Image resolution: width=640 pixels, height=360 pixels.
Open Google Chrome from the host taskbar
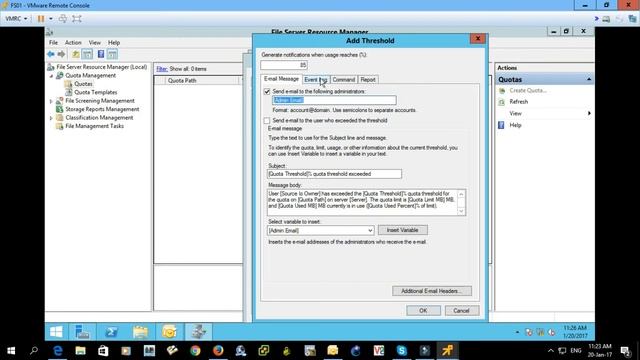coord(195,351)
